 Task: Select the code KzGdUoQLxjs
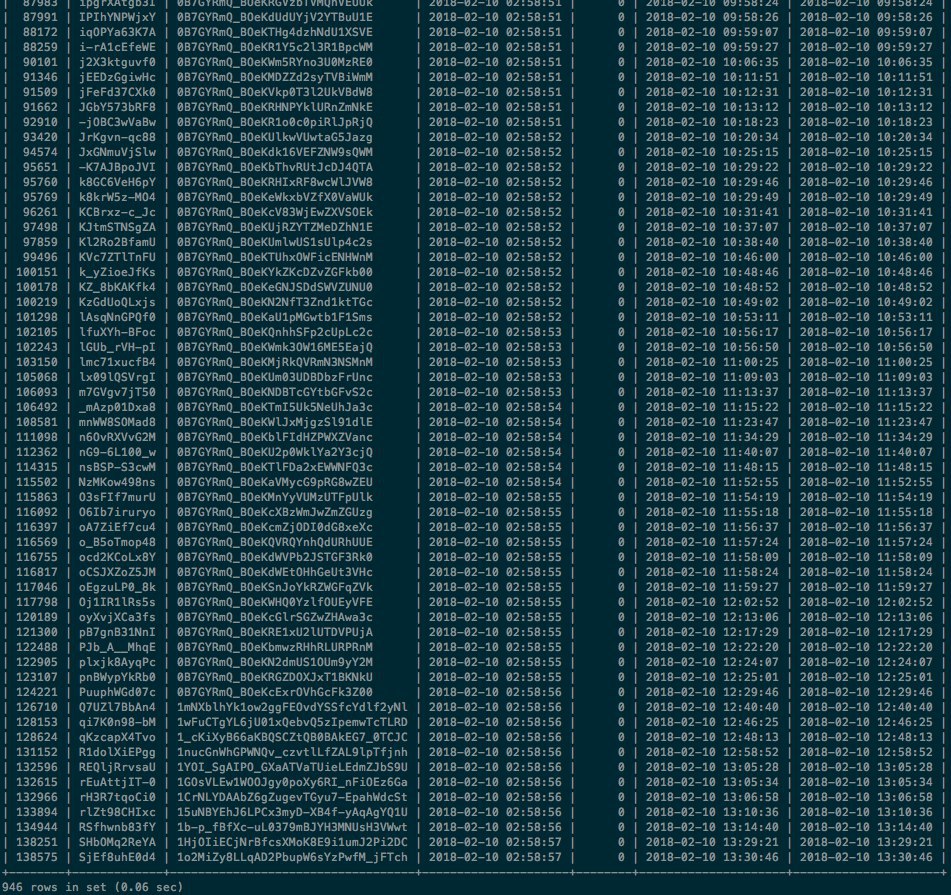pos(117,303)
